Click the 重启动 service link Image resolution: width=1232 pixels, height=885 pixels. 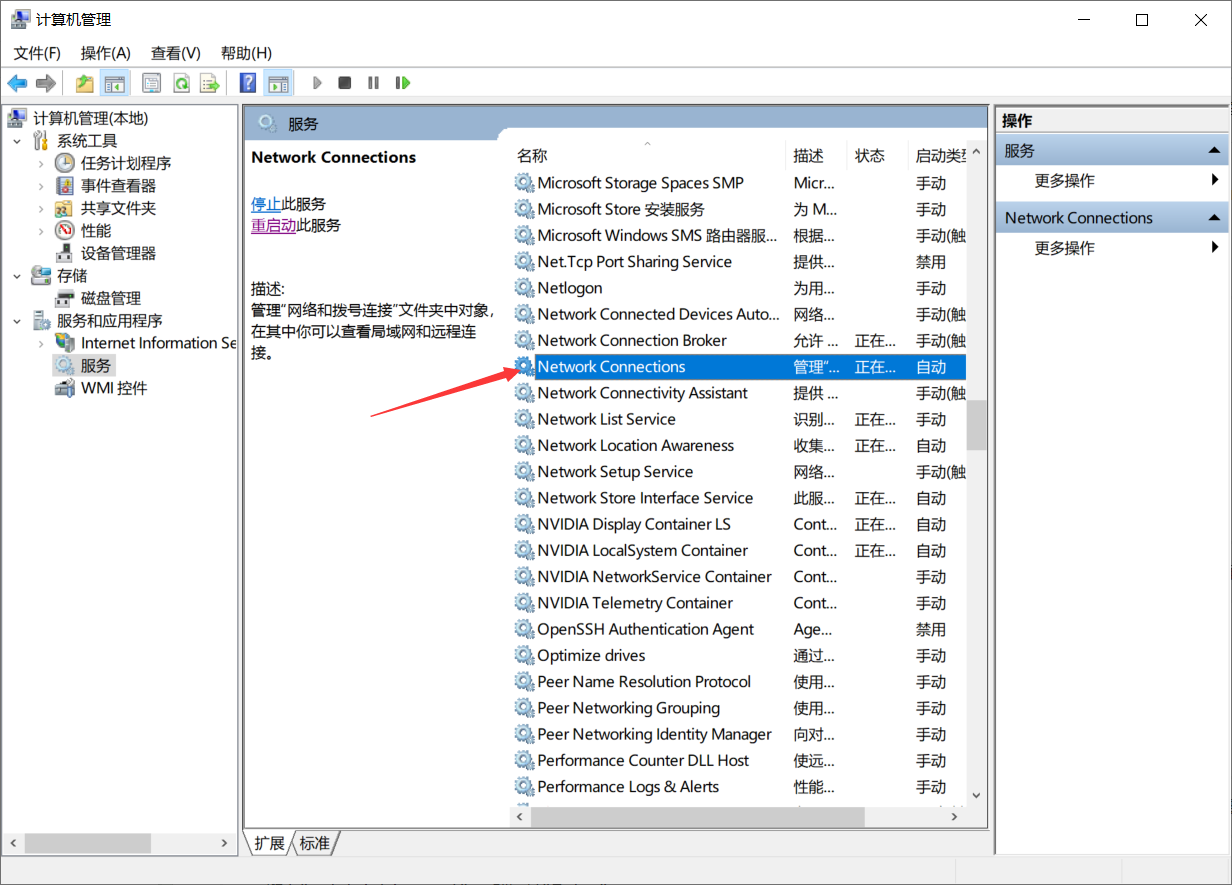coord(273,226)
